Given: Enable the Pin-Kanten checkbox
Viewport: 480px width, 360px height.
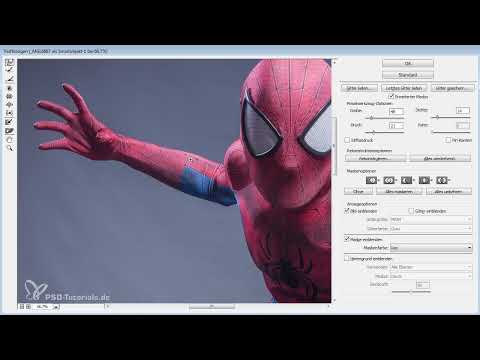Looking at the screenshot, I should pos(448,140).
